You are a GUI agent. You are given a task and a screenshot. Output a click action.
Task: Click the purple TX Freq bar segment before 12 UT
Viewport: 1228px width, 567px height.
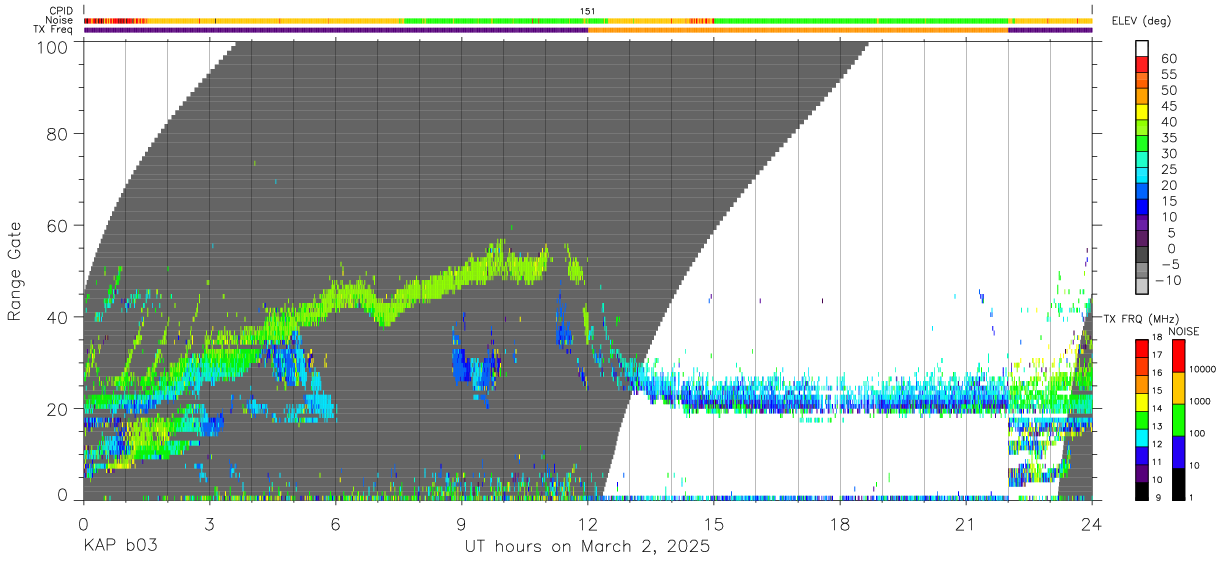pos(335,30)
